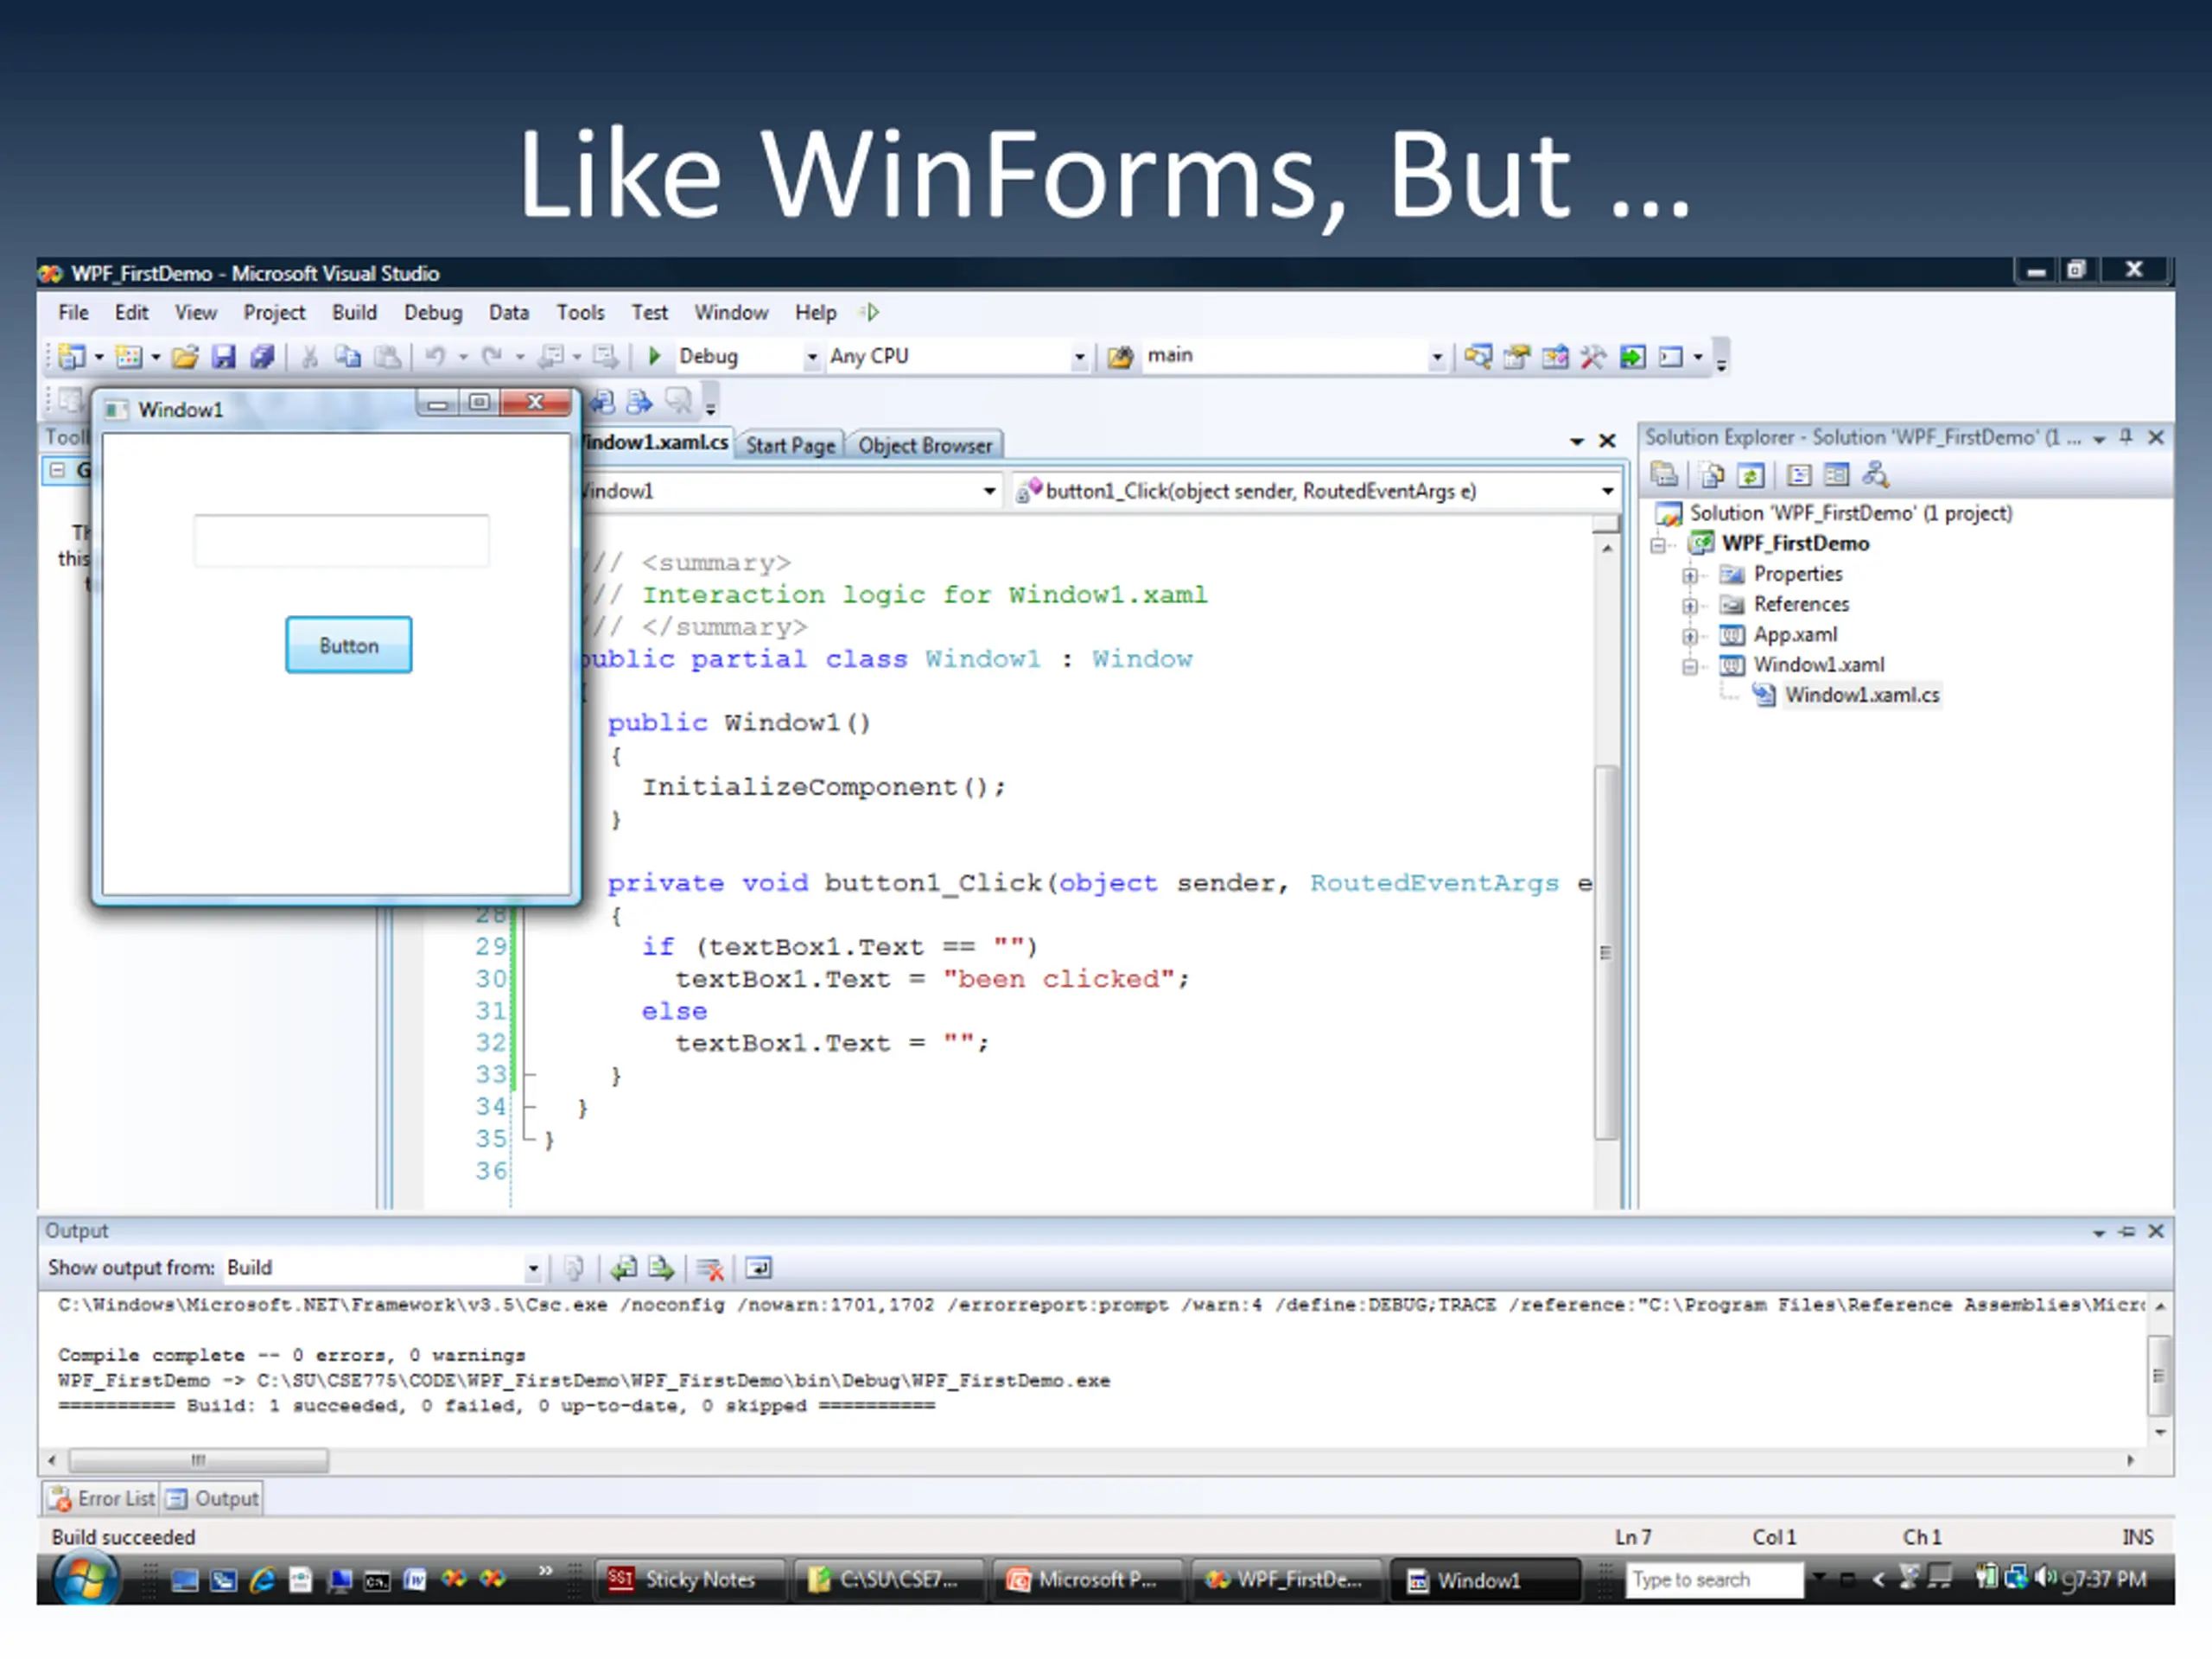Click the Button in Window1 app
This screenshot has width=2212, height=1659.
coord(349,645)
